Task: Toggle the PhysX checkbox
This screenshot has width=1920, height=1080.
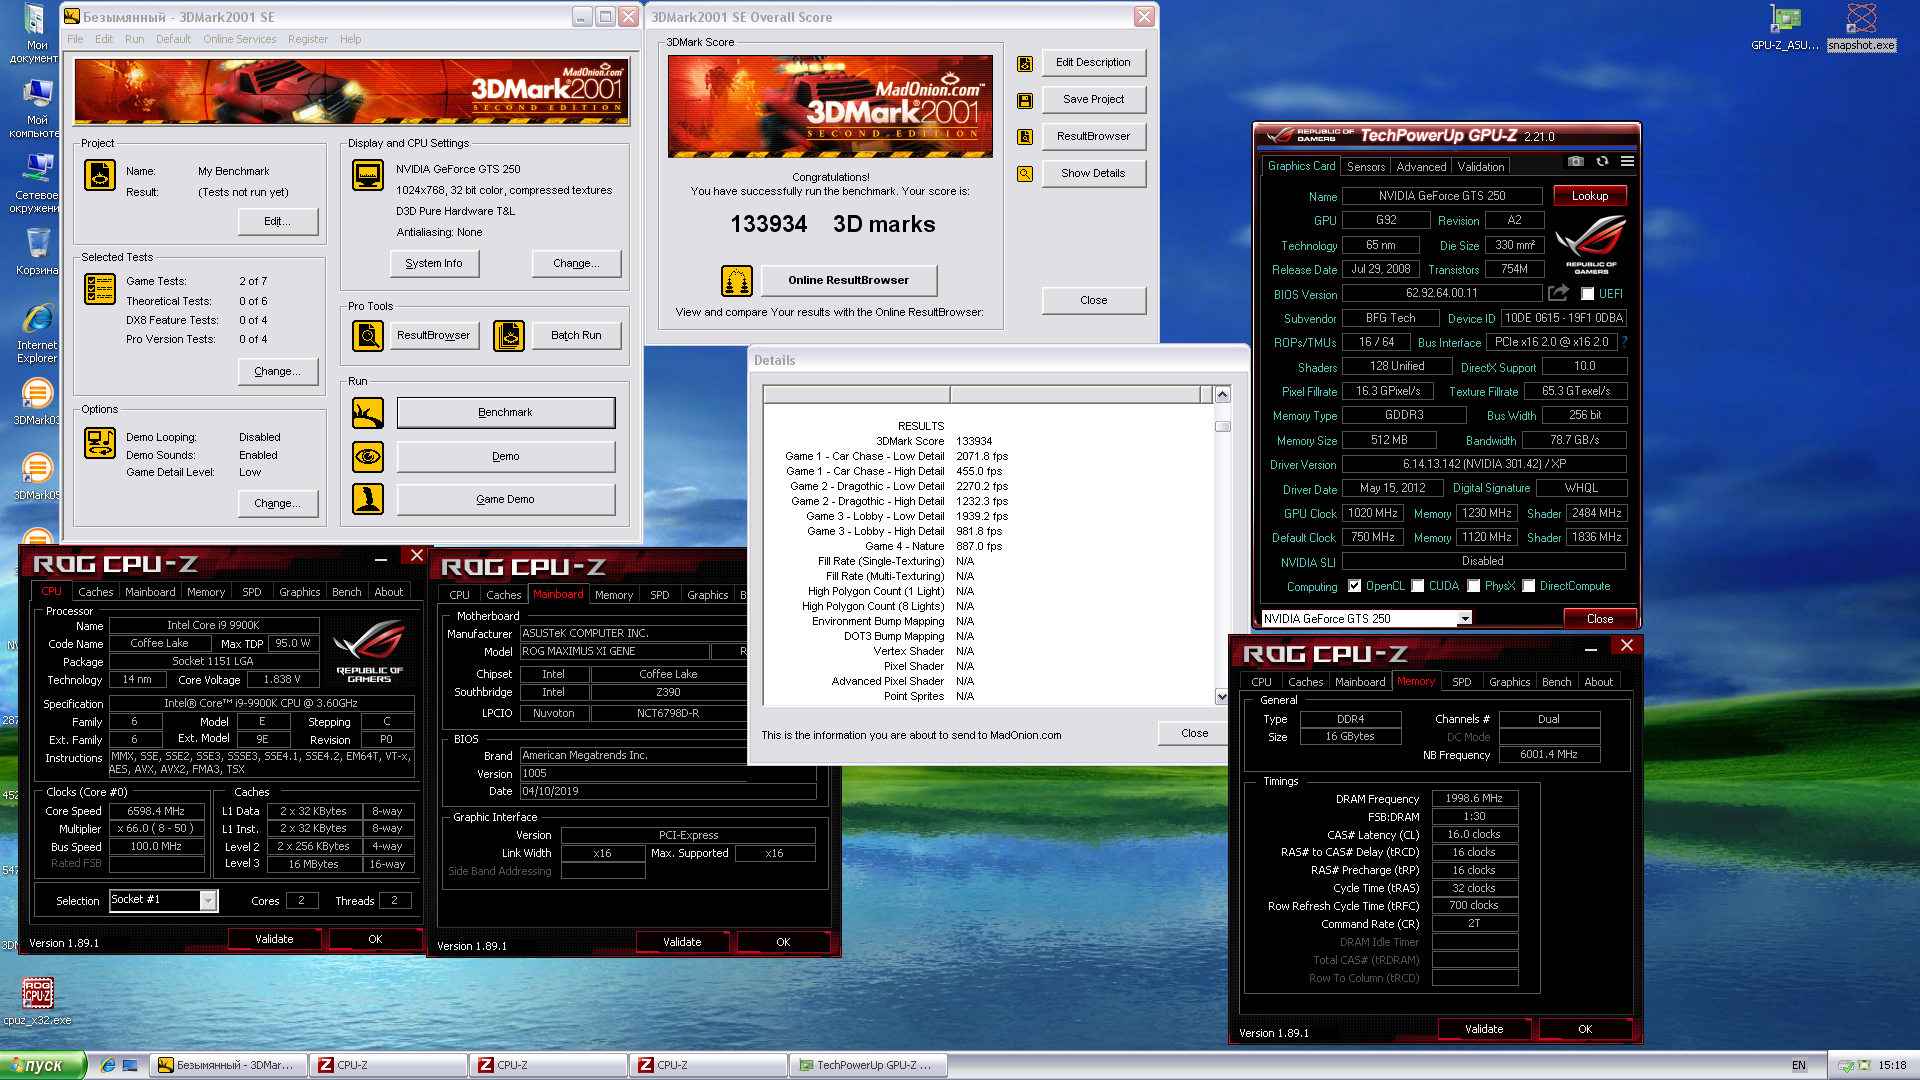Action: (x=1473, y=586)
